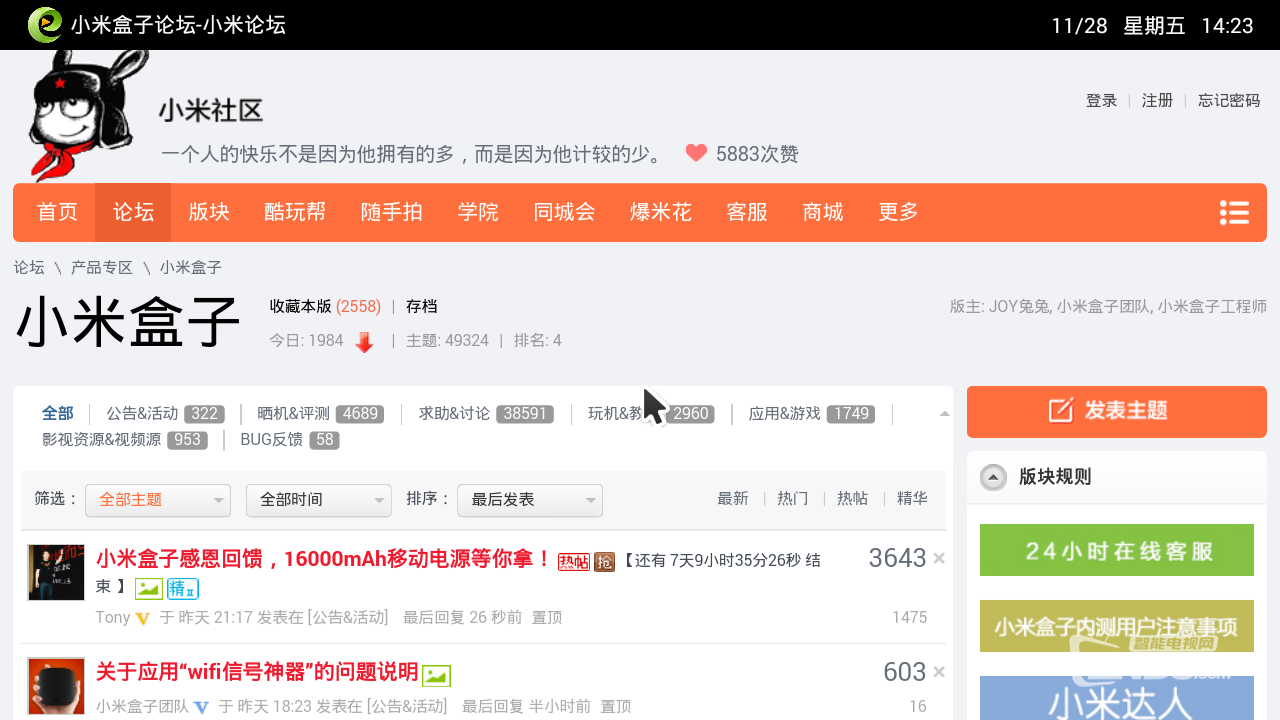Click the blue V badge next to 小米盒子团队

coord(201,707)
